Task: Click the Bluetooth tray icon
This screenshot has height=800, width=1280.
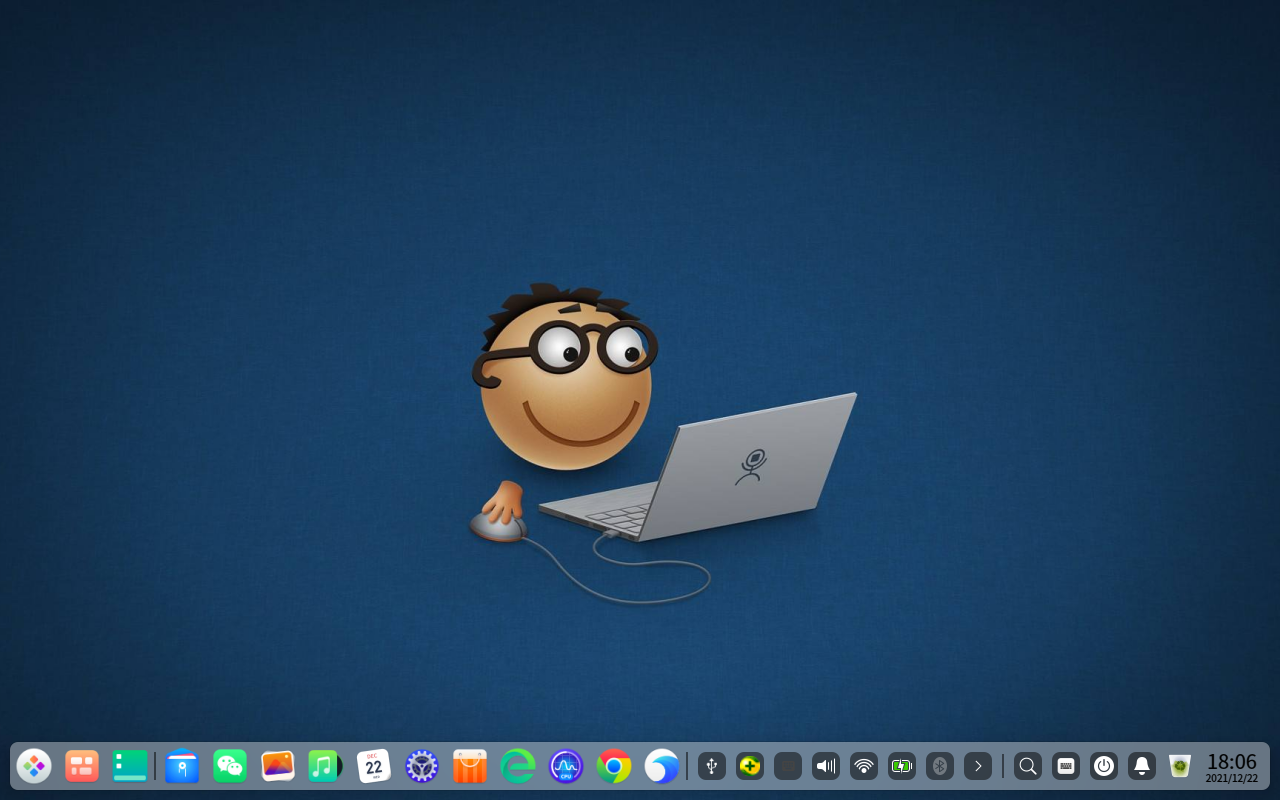Action: [x=940, y=766]
